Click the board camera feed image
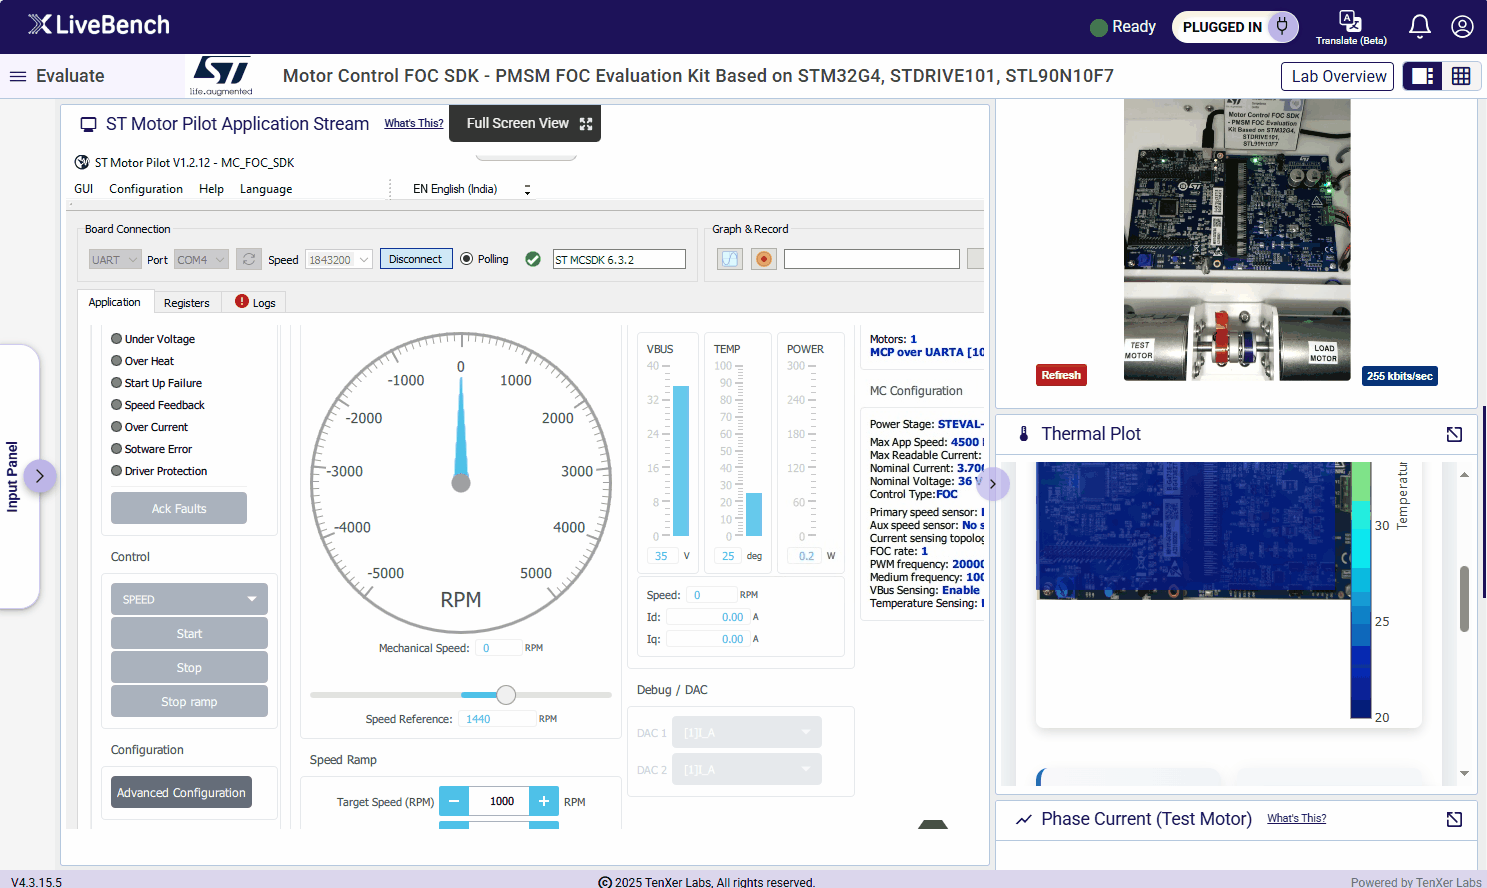This screenshot has height=888, width=1487. (1237, 239)
